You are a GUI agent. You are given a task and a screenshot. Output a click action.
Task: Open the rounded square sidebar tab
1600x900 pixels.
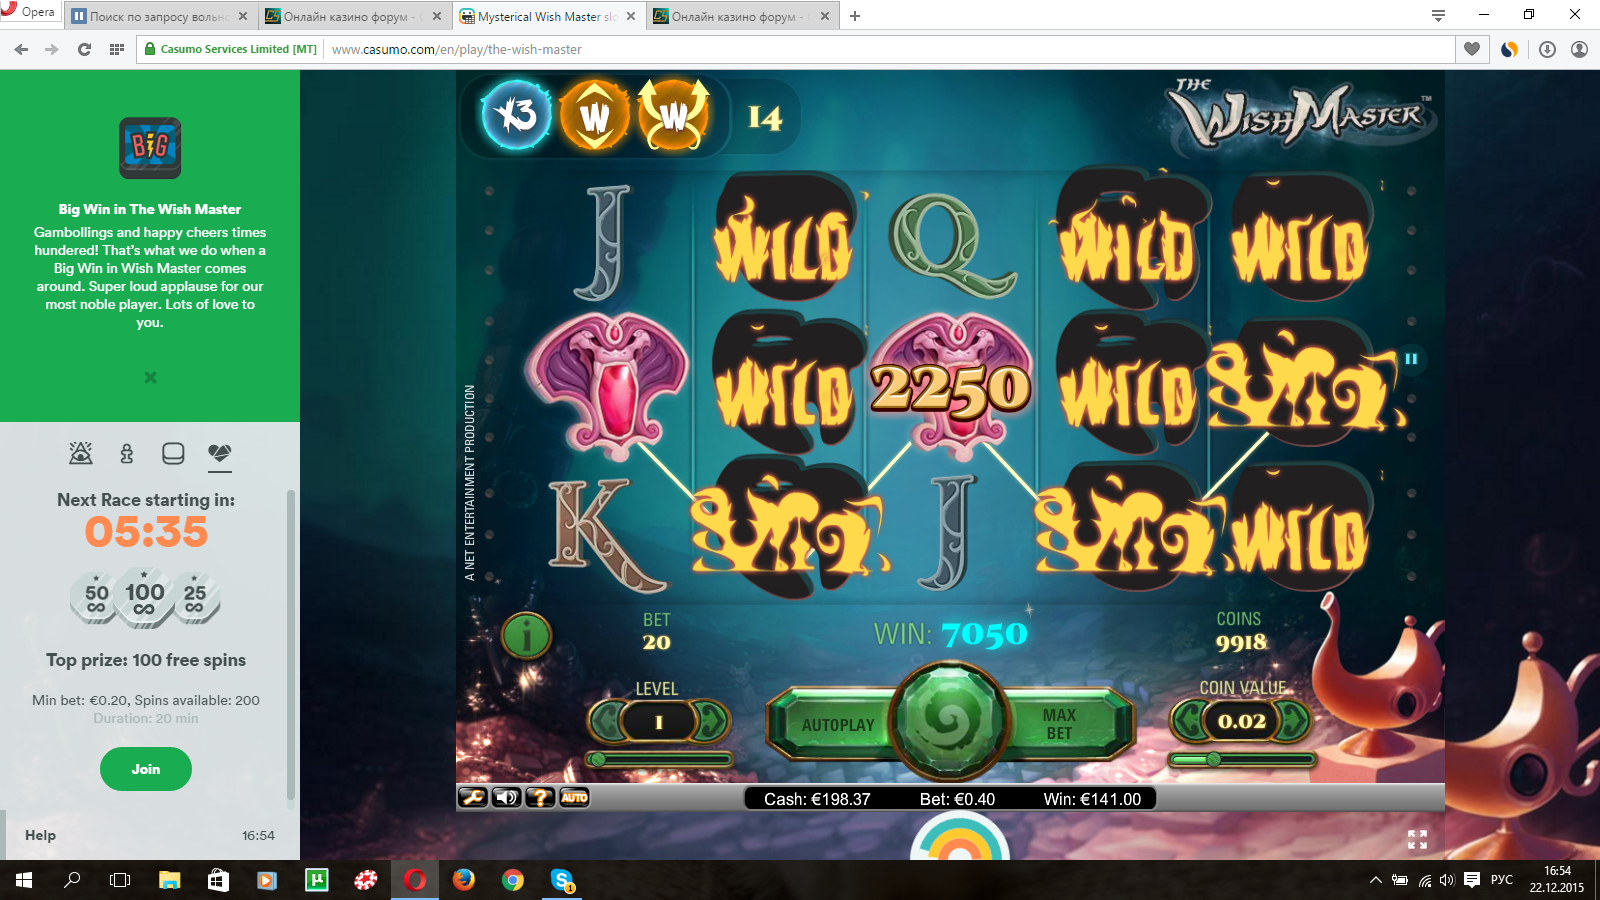coord(173,453)
